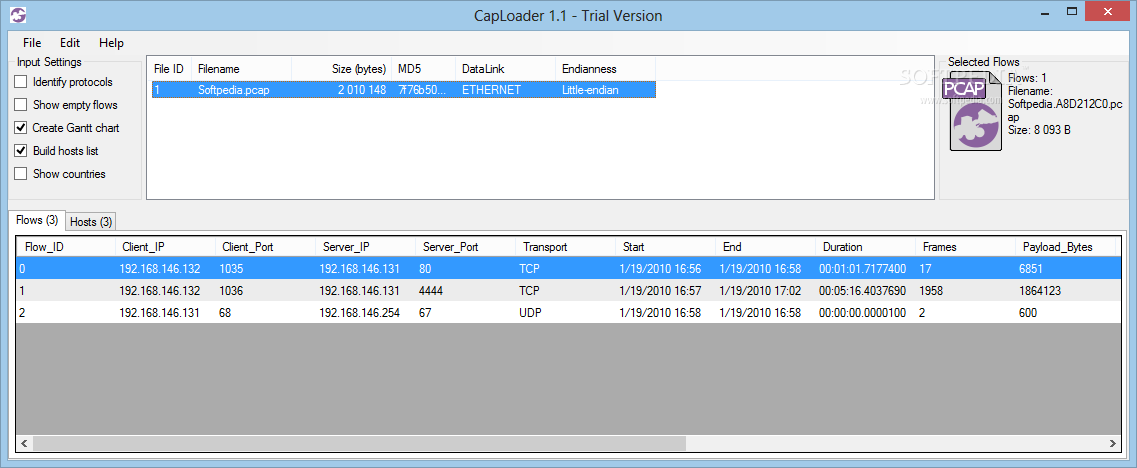
Task: Sort flows by Payload_Bytes column header
Action: [x=1065, y=247]
